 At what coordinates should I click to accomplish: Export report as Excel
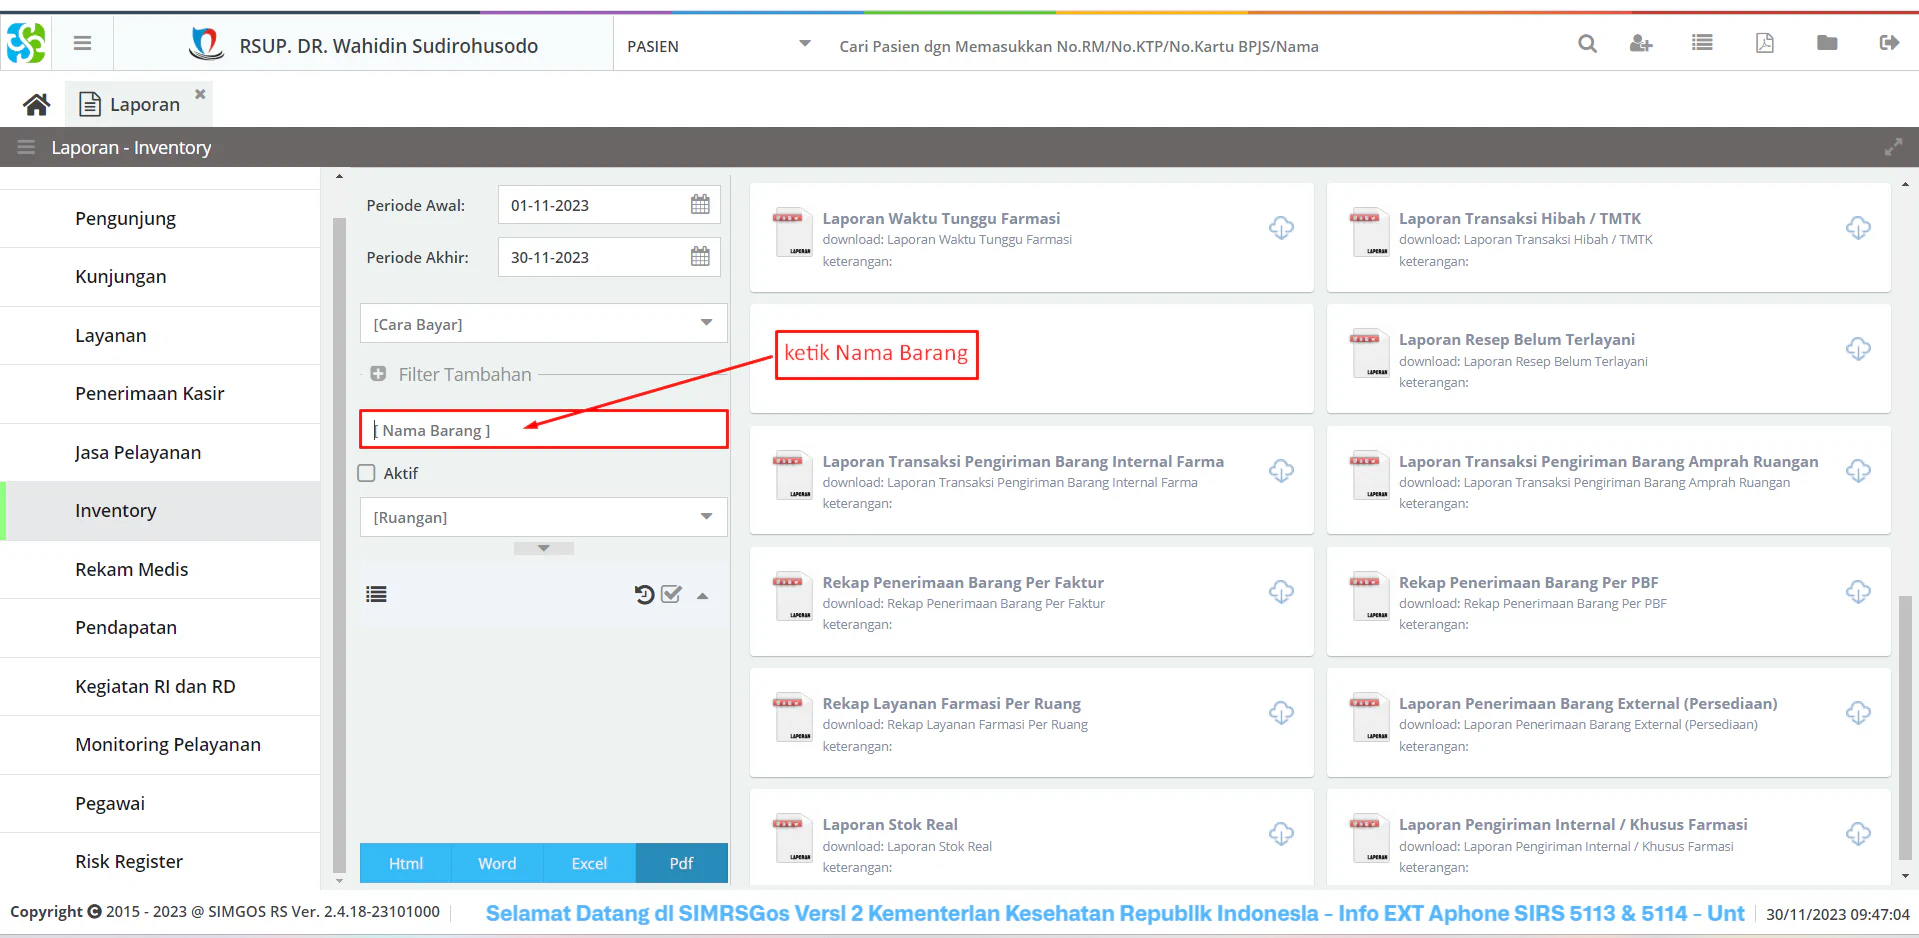coord(589,863)
